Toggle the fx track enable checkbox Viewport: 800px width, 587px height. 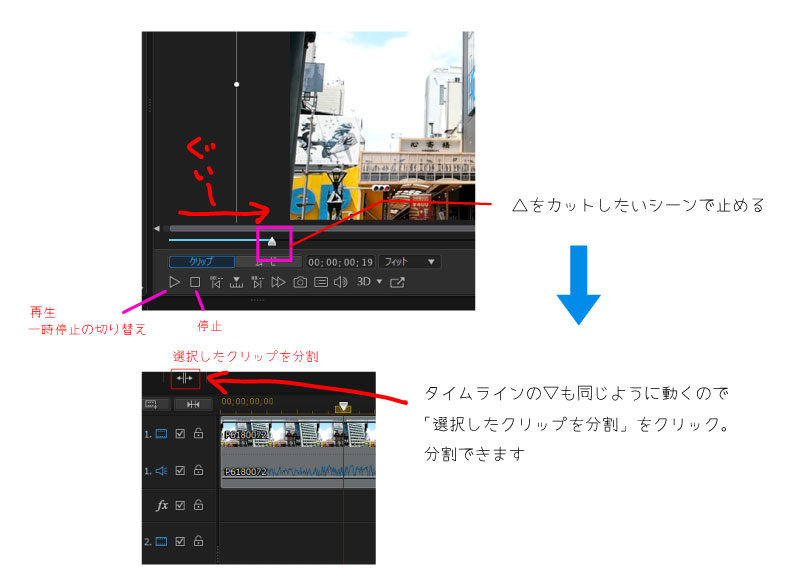tap(181, 506)
